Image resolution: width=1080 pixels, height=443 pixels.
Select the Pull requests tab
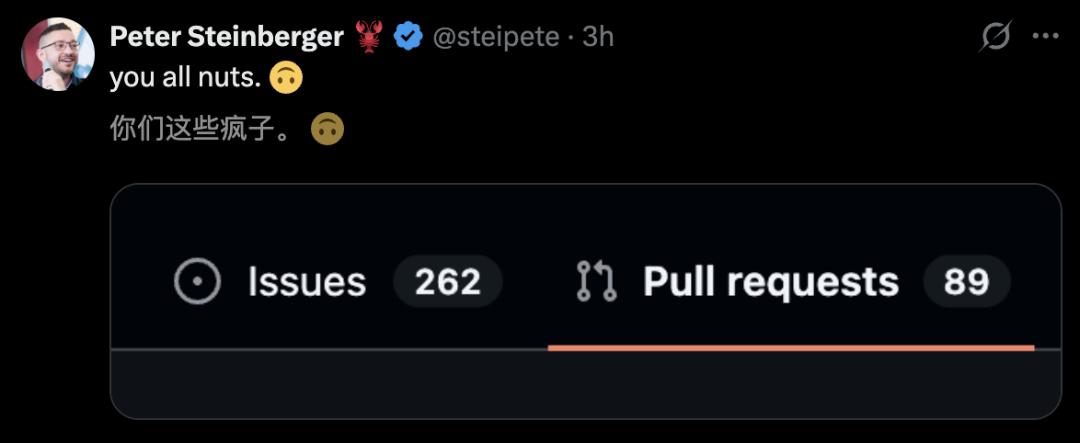point(770,282)
